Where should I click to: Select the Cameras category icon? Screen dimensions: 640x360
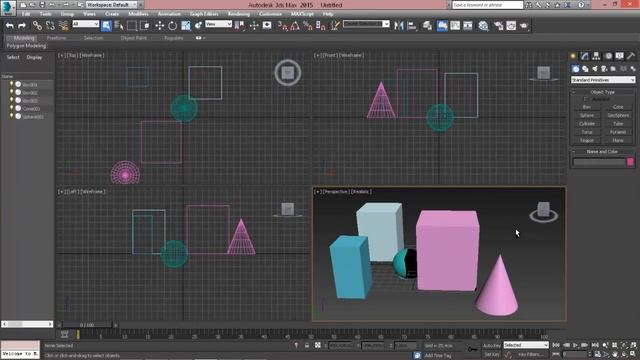point(604,69)
